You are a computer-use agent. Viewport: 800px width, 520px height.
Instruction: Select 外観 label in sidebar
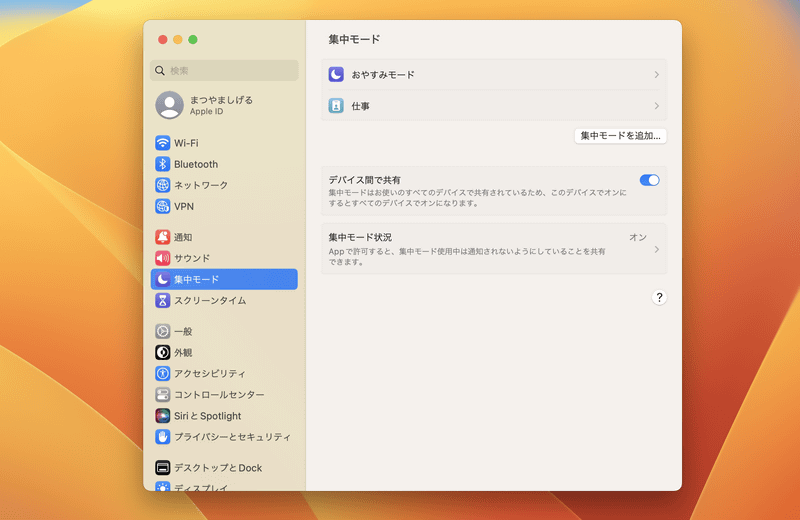point(183,353)
